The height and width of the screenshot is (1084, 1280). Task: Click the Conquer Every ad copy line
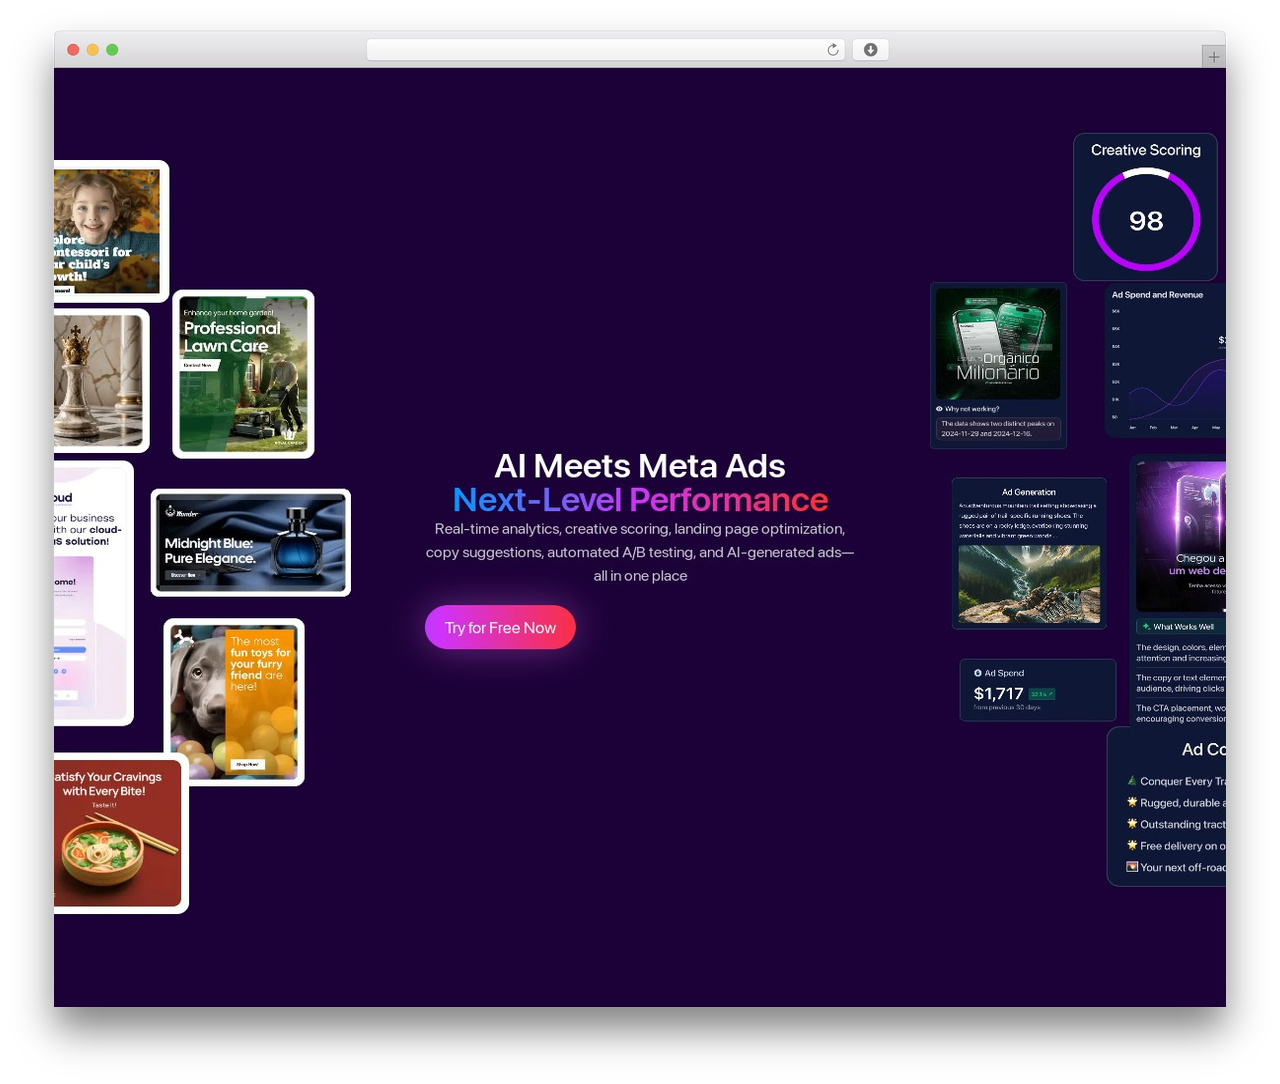point(1176,781)
